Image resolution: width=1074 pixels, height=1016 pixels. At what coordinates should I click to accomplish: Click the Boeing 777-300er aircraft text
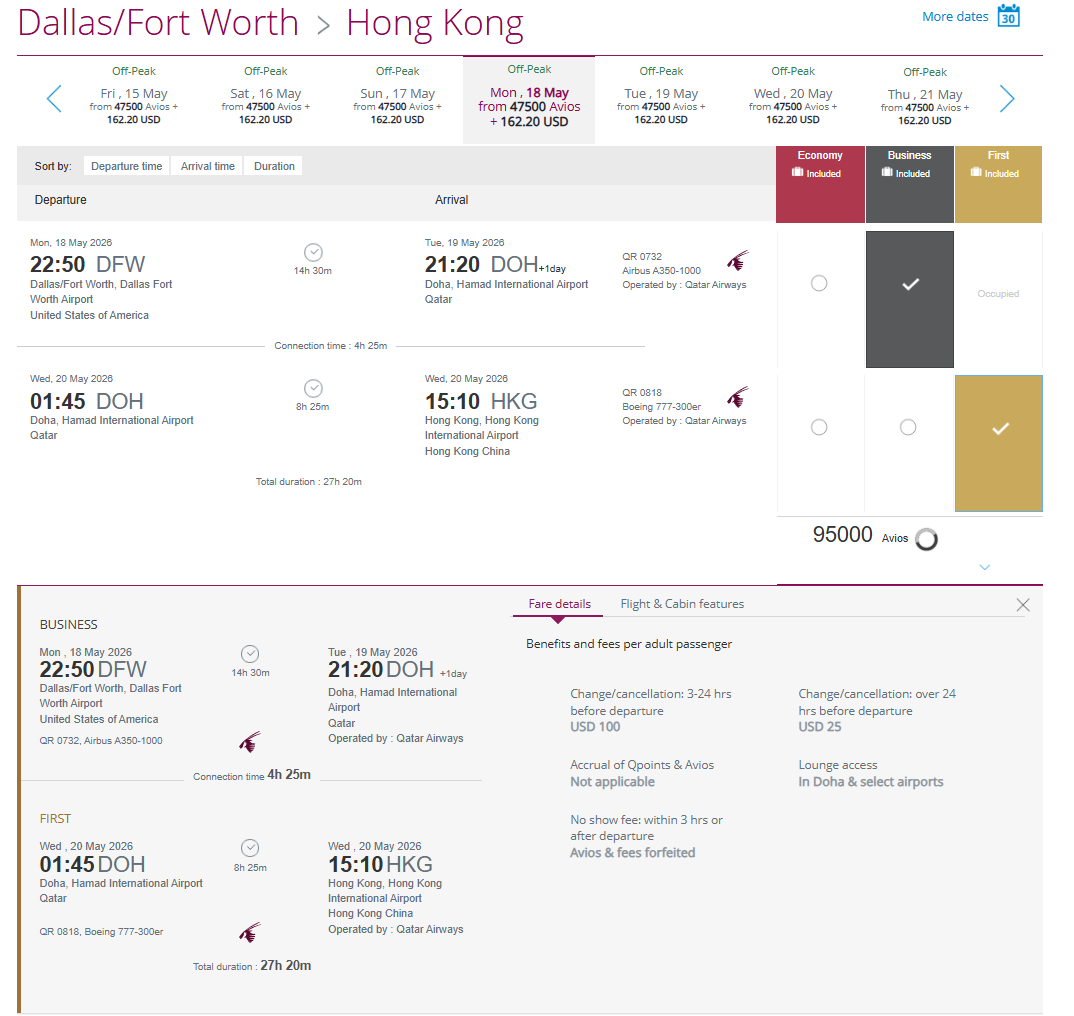661,407
